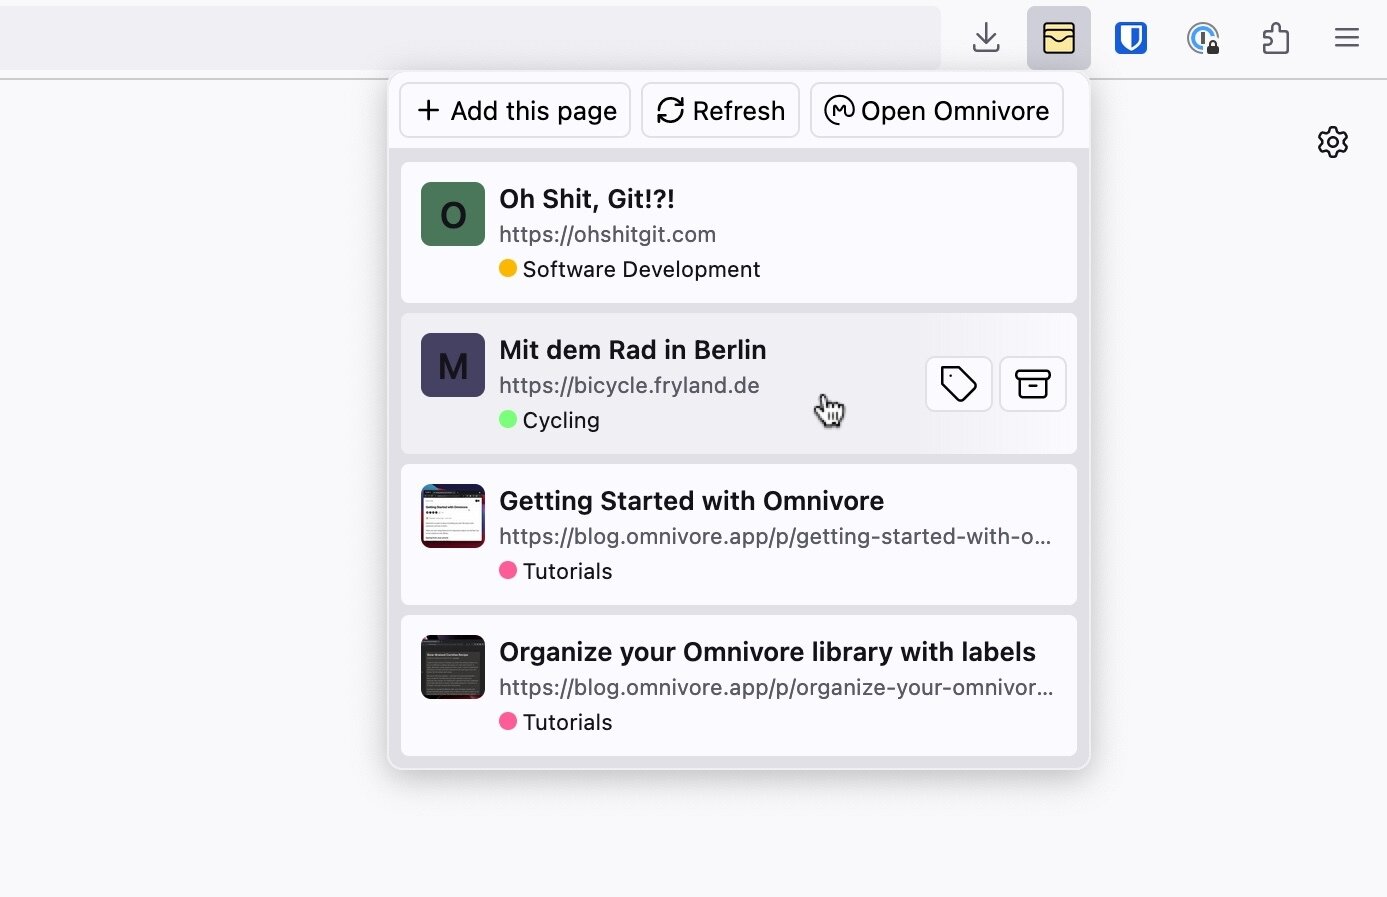Screen dimensions: 1387x897
Task: Open the Bitwarden extension icon
Action: (1130, 38)
